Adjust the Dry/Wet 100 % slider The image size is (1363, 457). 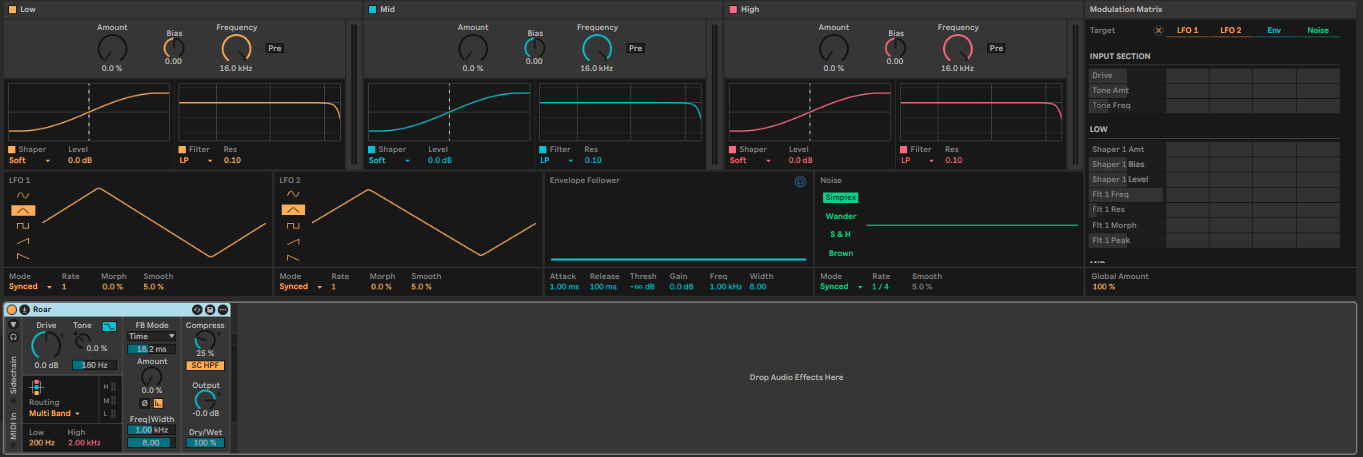(x=205, y=442)
